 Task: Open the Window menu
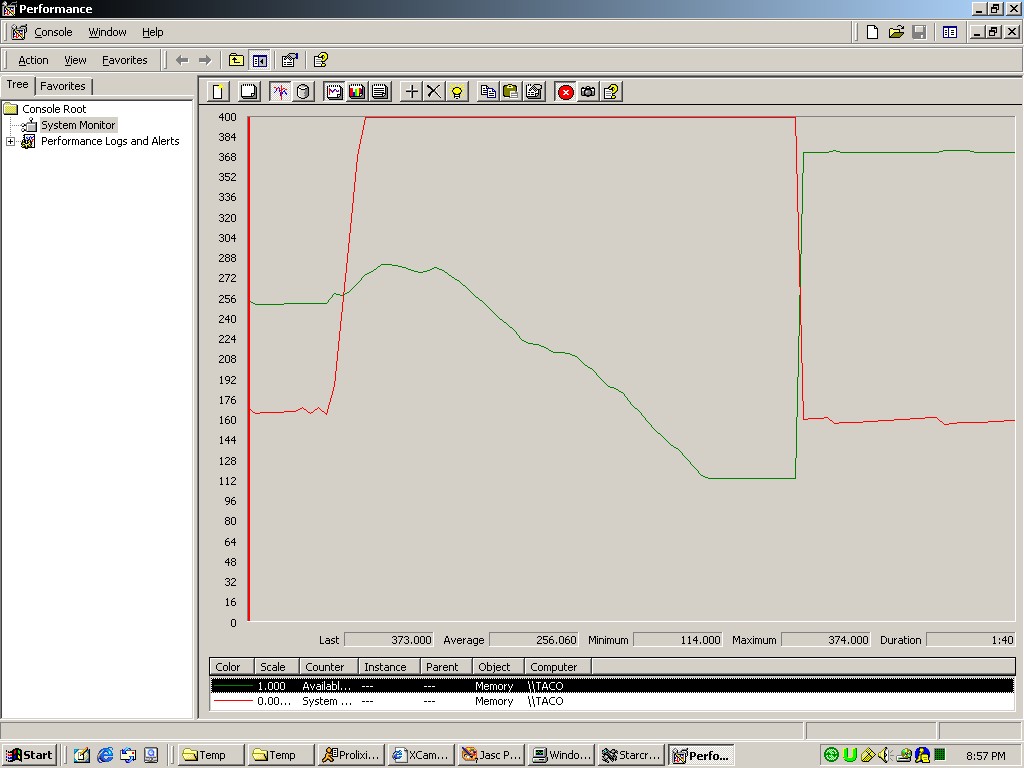(x=107, y=32)
